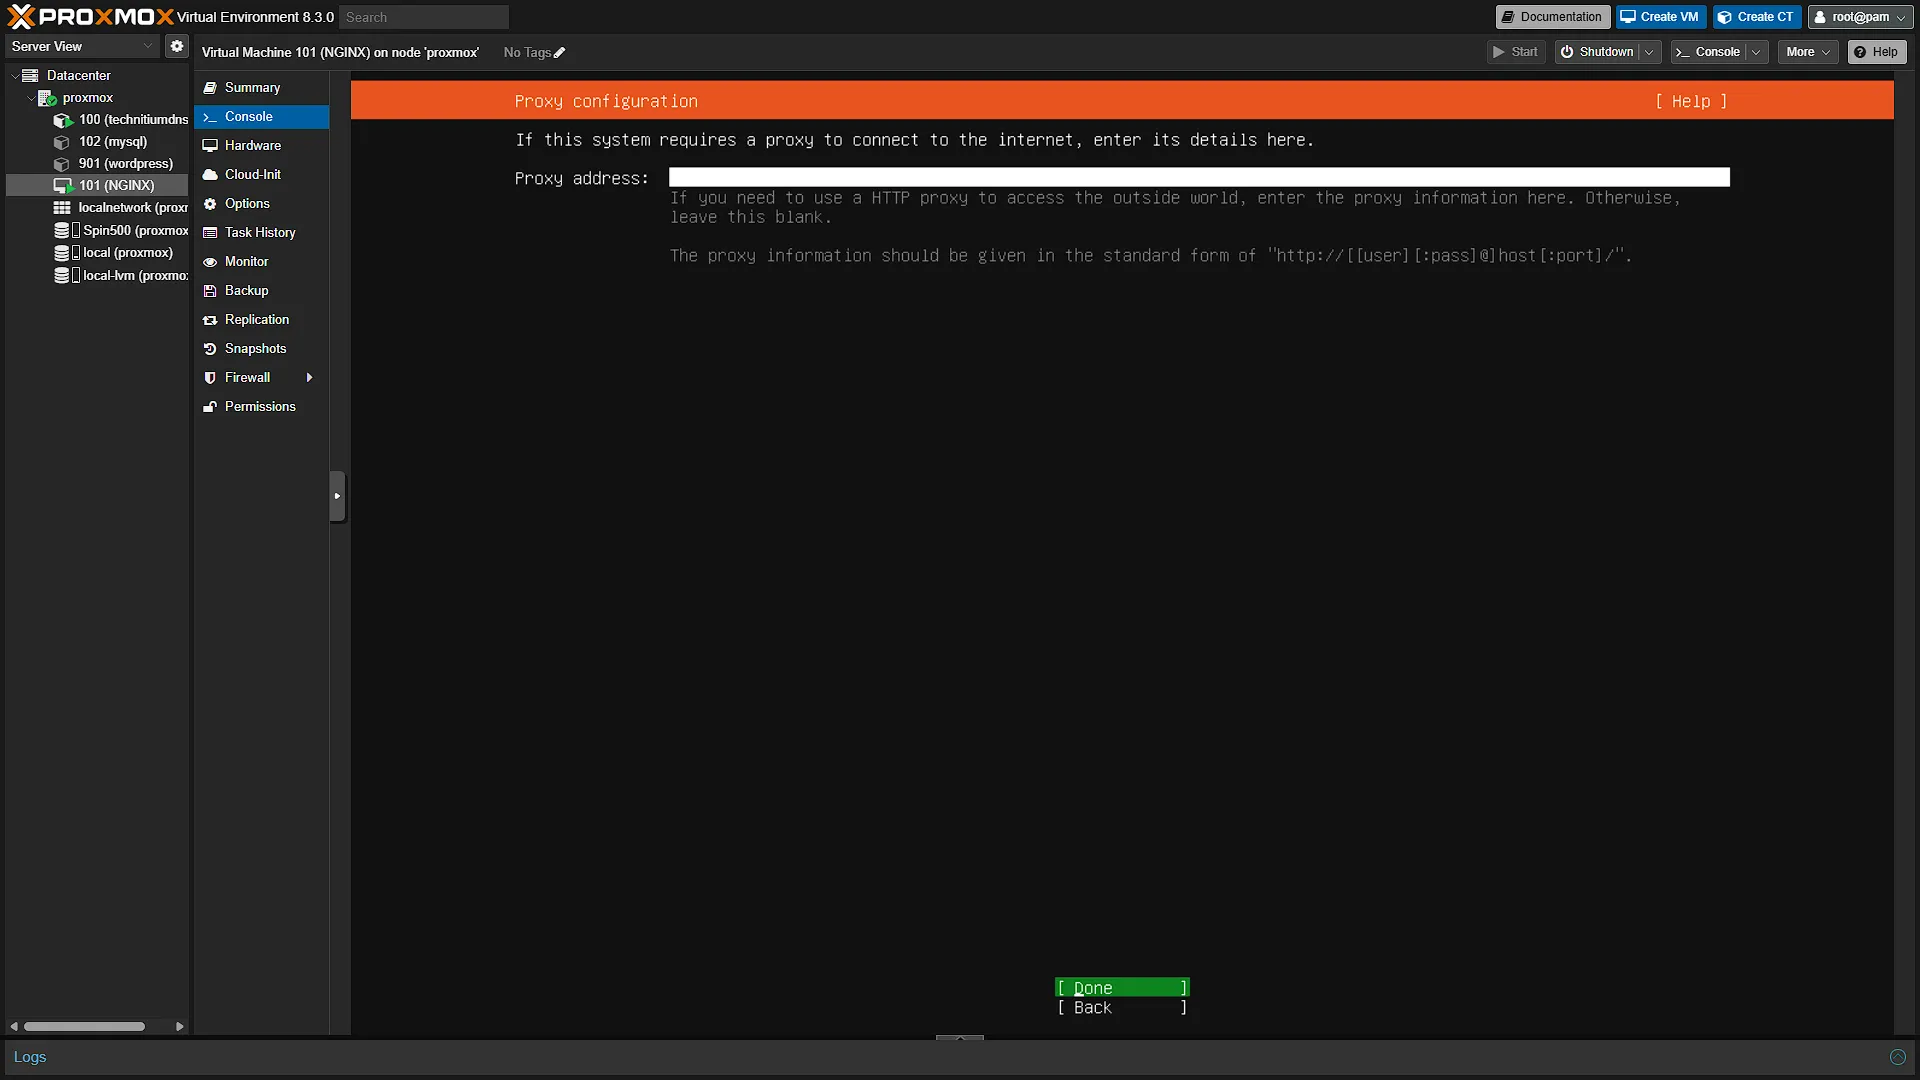This screenshot has width=1920, height=1080.
Task: Click Done in the installer console
Action: pyautogui.click(x=1122, y=988)
